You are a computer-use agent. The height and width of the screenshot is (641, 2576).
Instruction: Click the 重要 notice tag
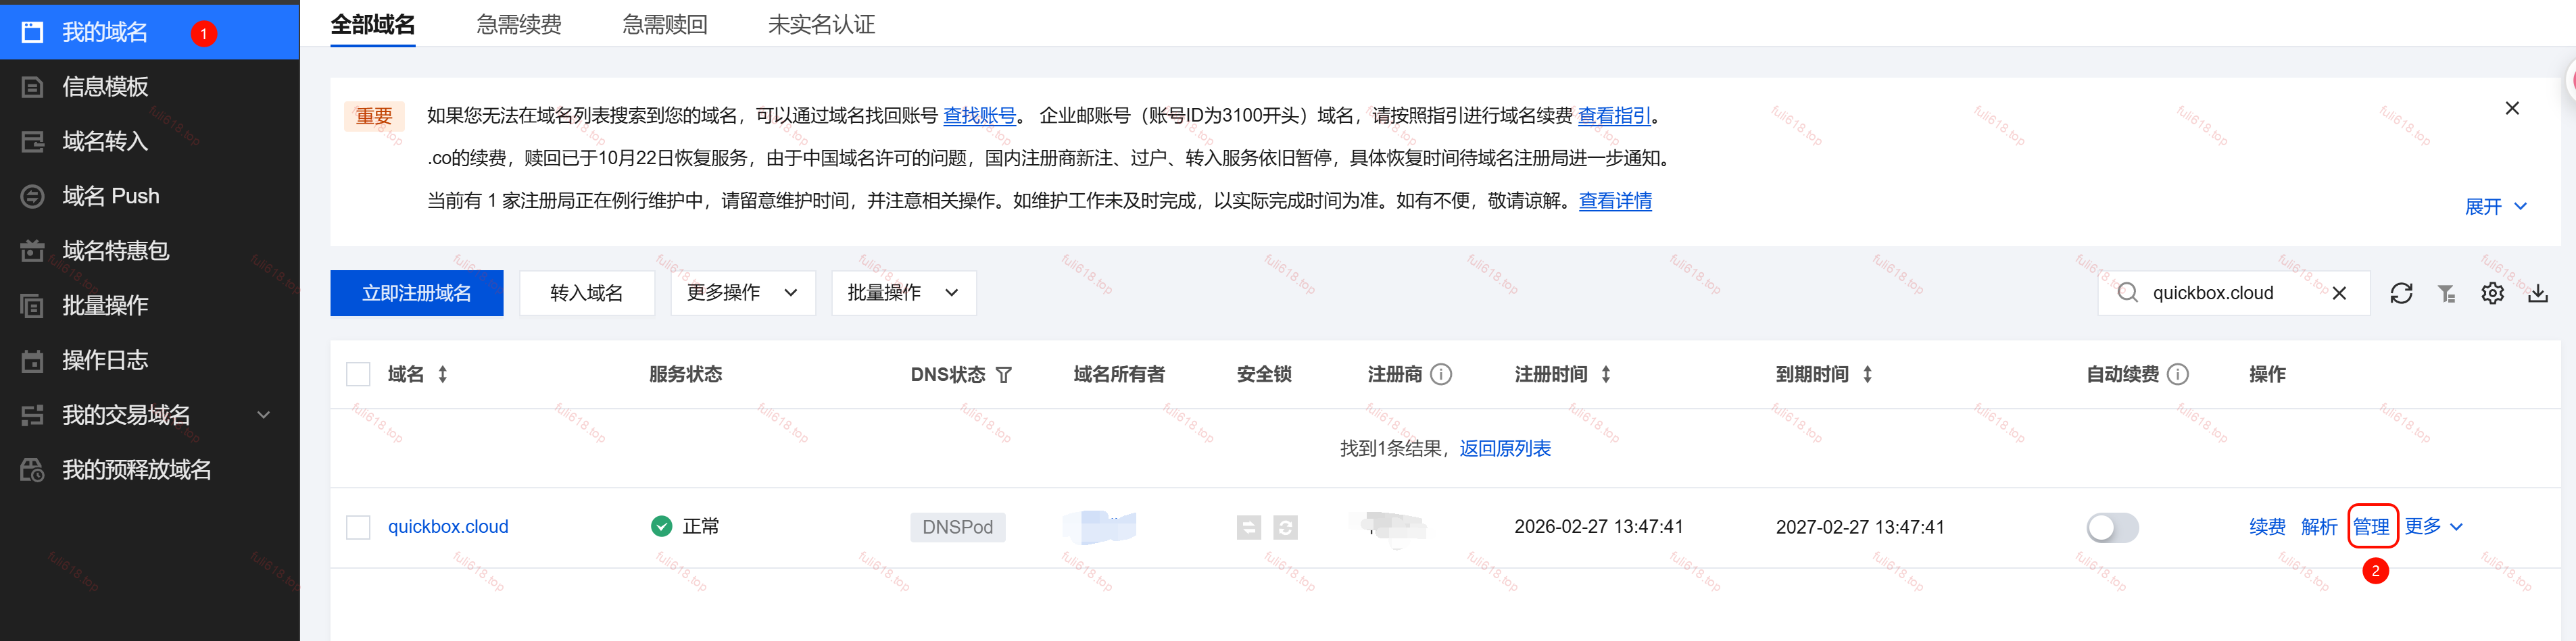(x=375, y=116)
